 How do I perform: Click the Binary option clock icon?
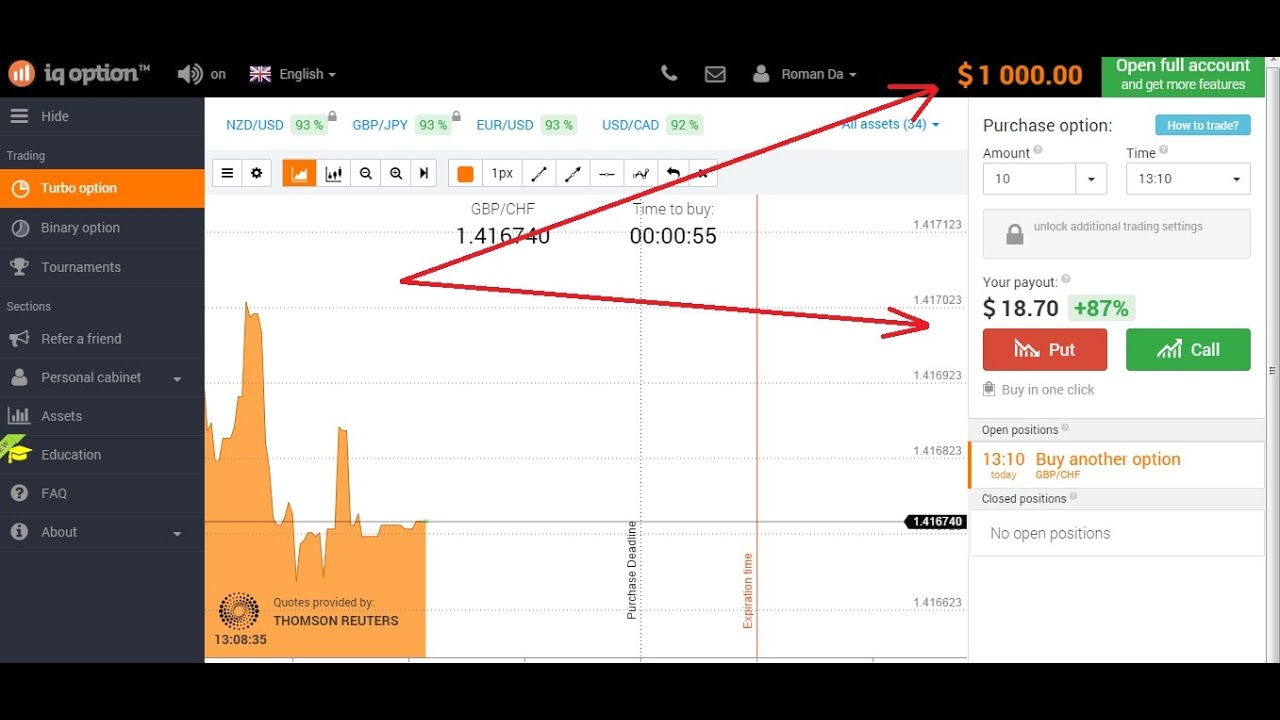19,228
